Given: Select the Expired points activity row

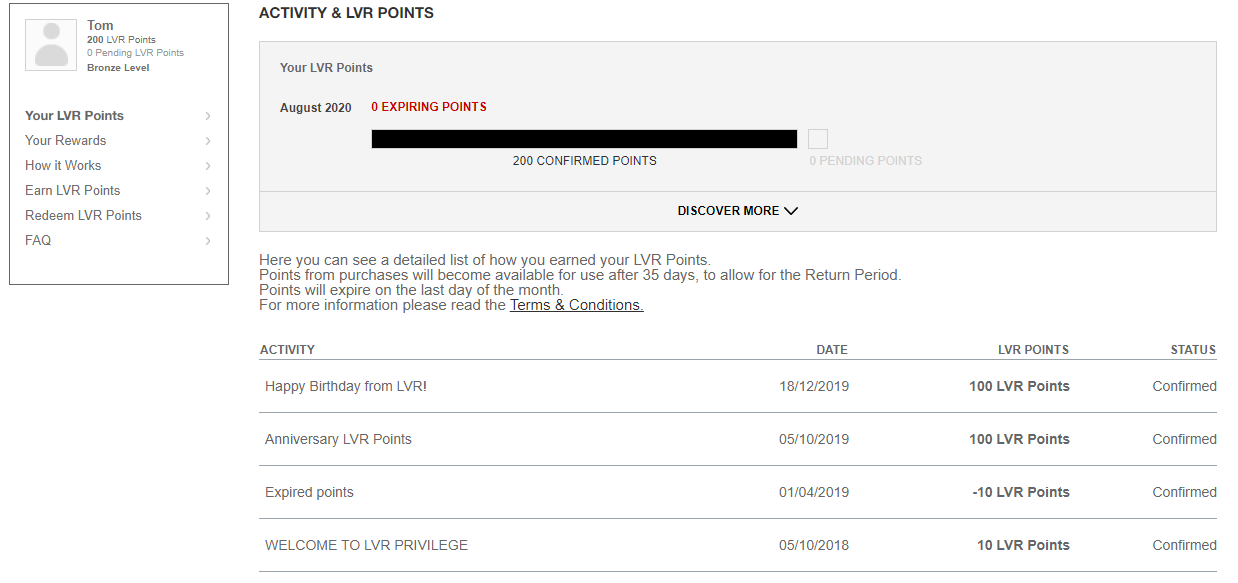Looking at the screenshot, I should pyautogui.click(x=738, y=492).
